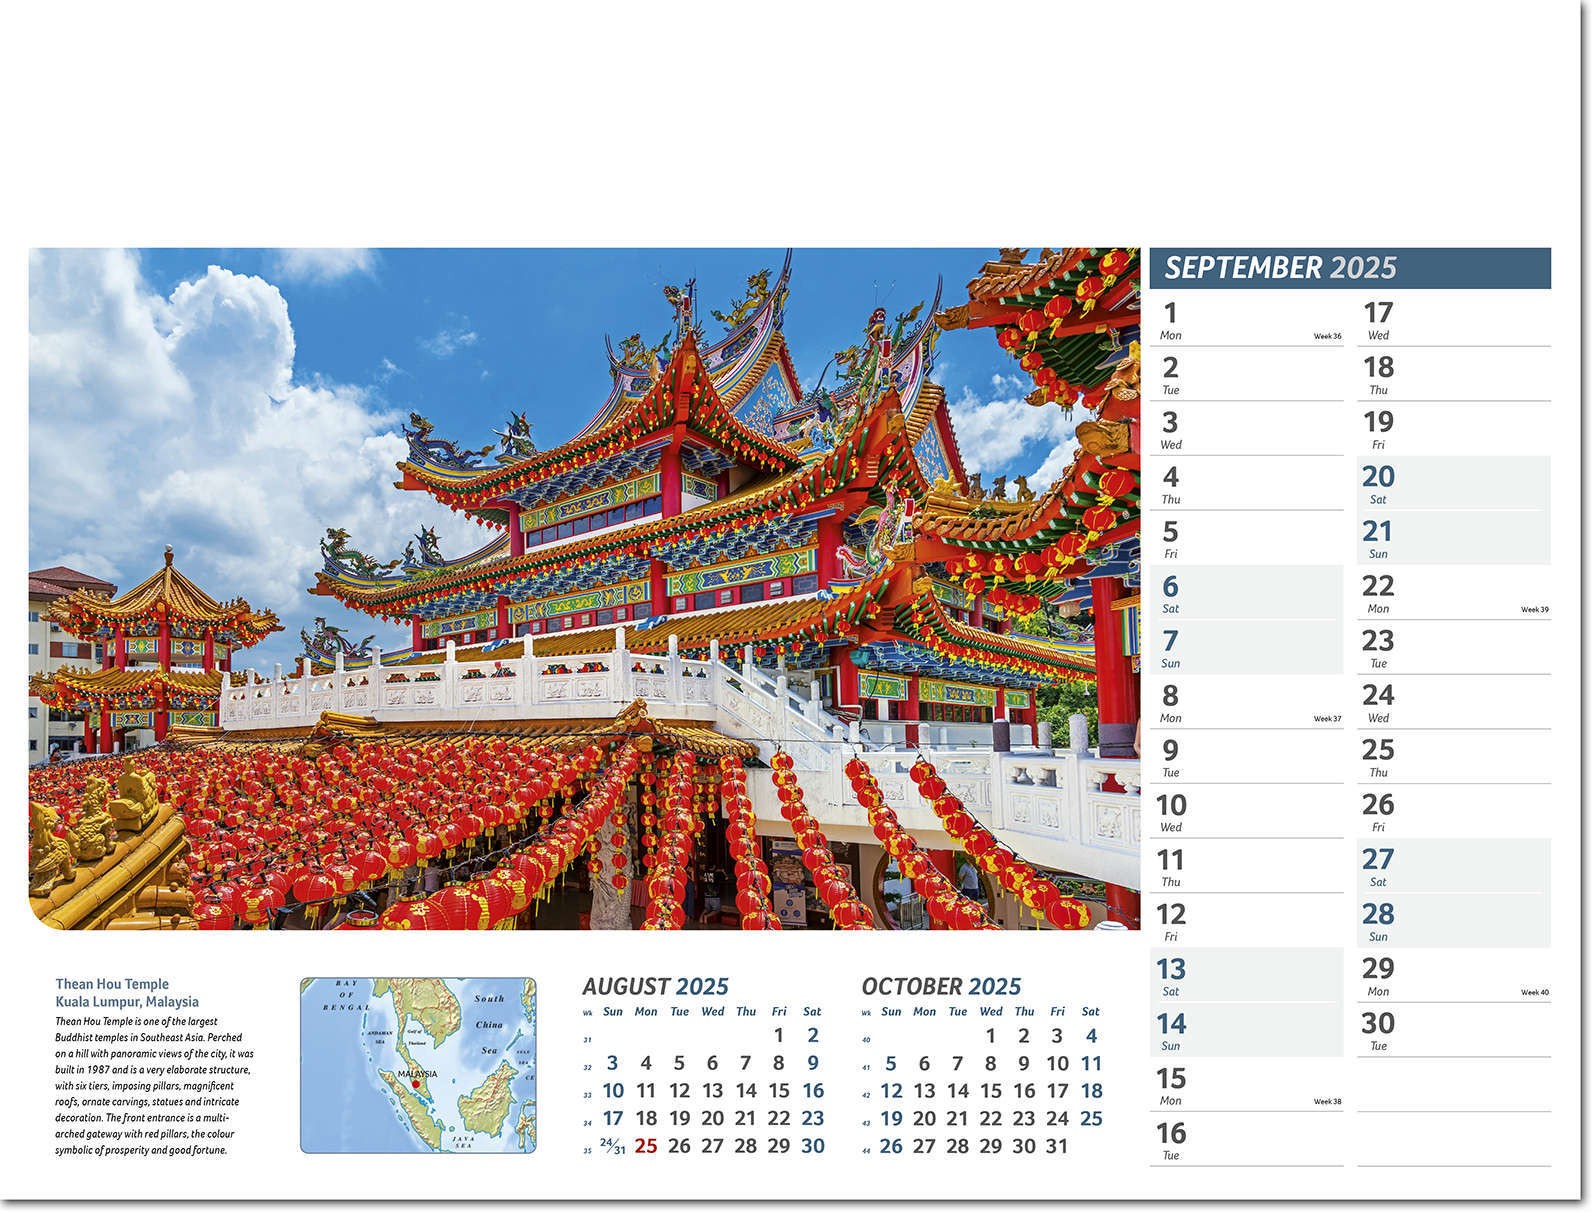Select September 28 Sun entry
The height and width of the screenshot is (1212, 1593).
(x=1454, y=922)
